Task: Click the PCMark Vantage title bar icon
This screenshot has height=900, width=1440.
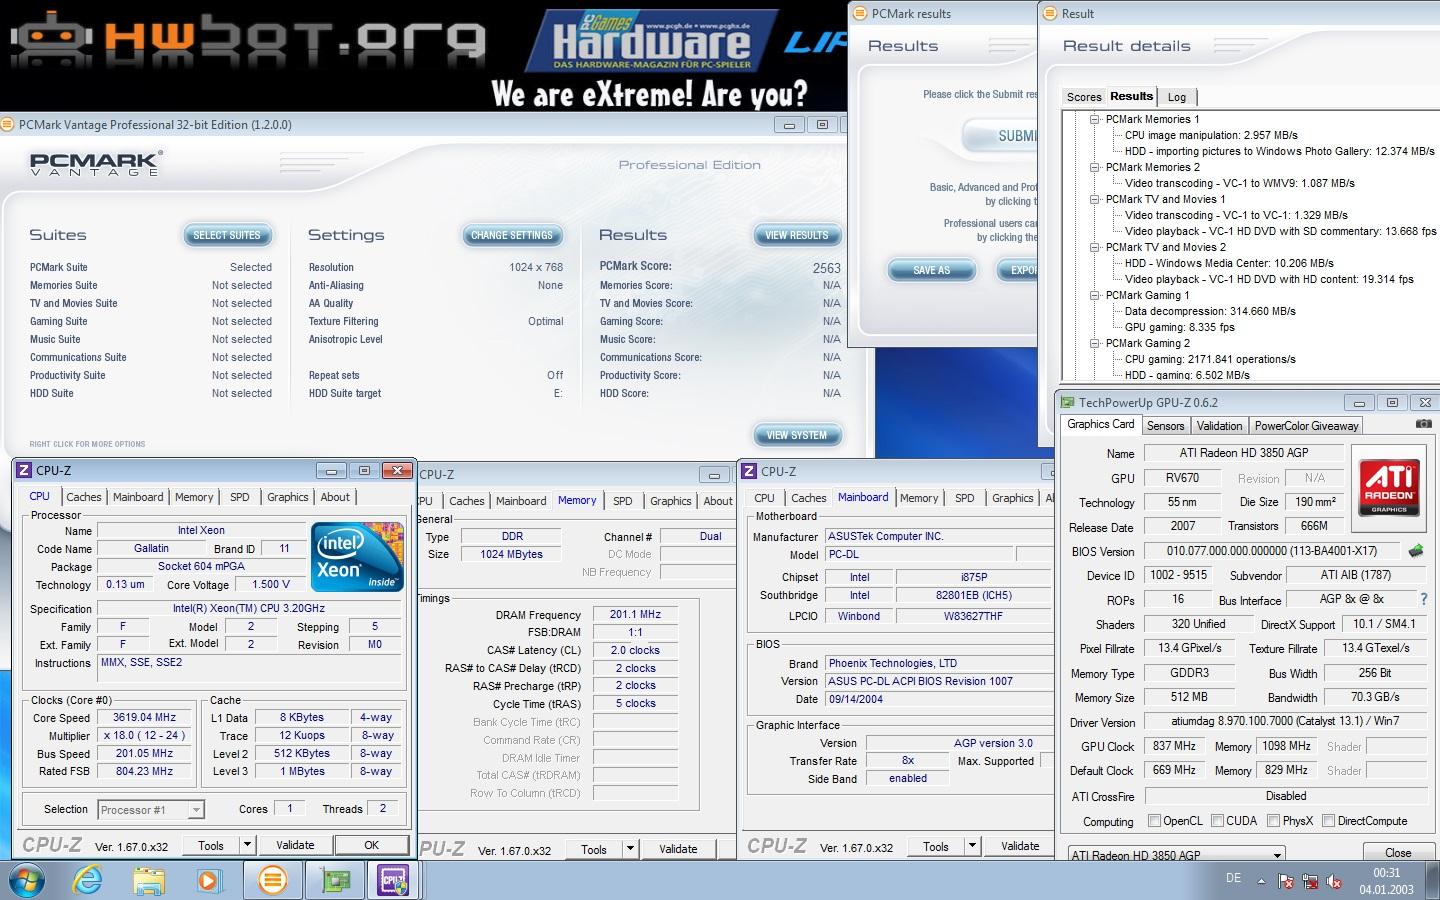Action: coord(9,125)
